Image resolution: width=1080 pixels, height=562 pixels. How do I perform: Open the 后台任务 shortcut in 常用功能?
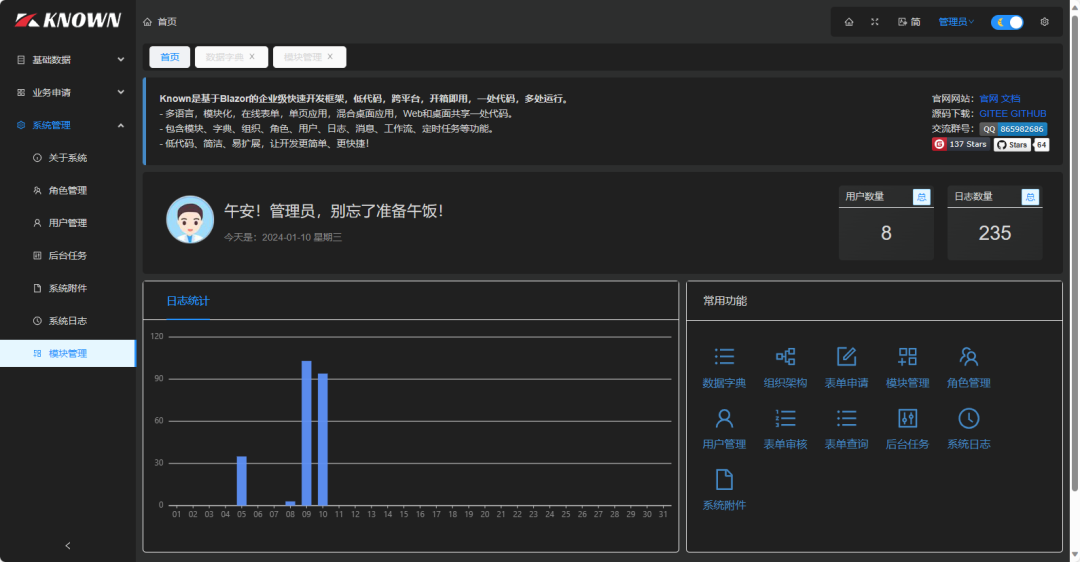pyautogui.click(x=907, y=419)
